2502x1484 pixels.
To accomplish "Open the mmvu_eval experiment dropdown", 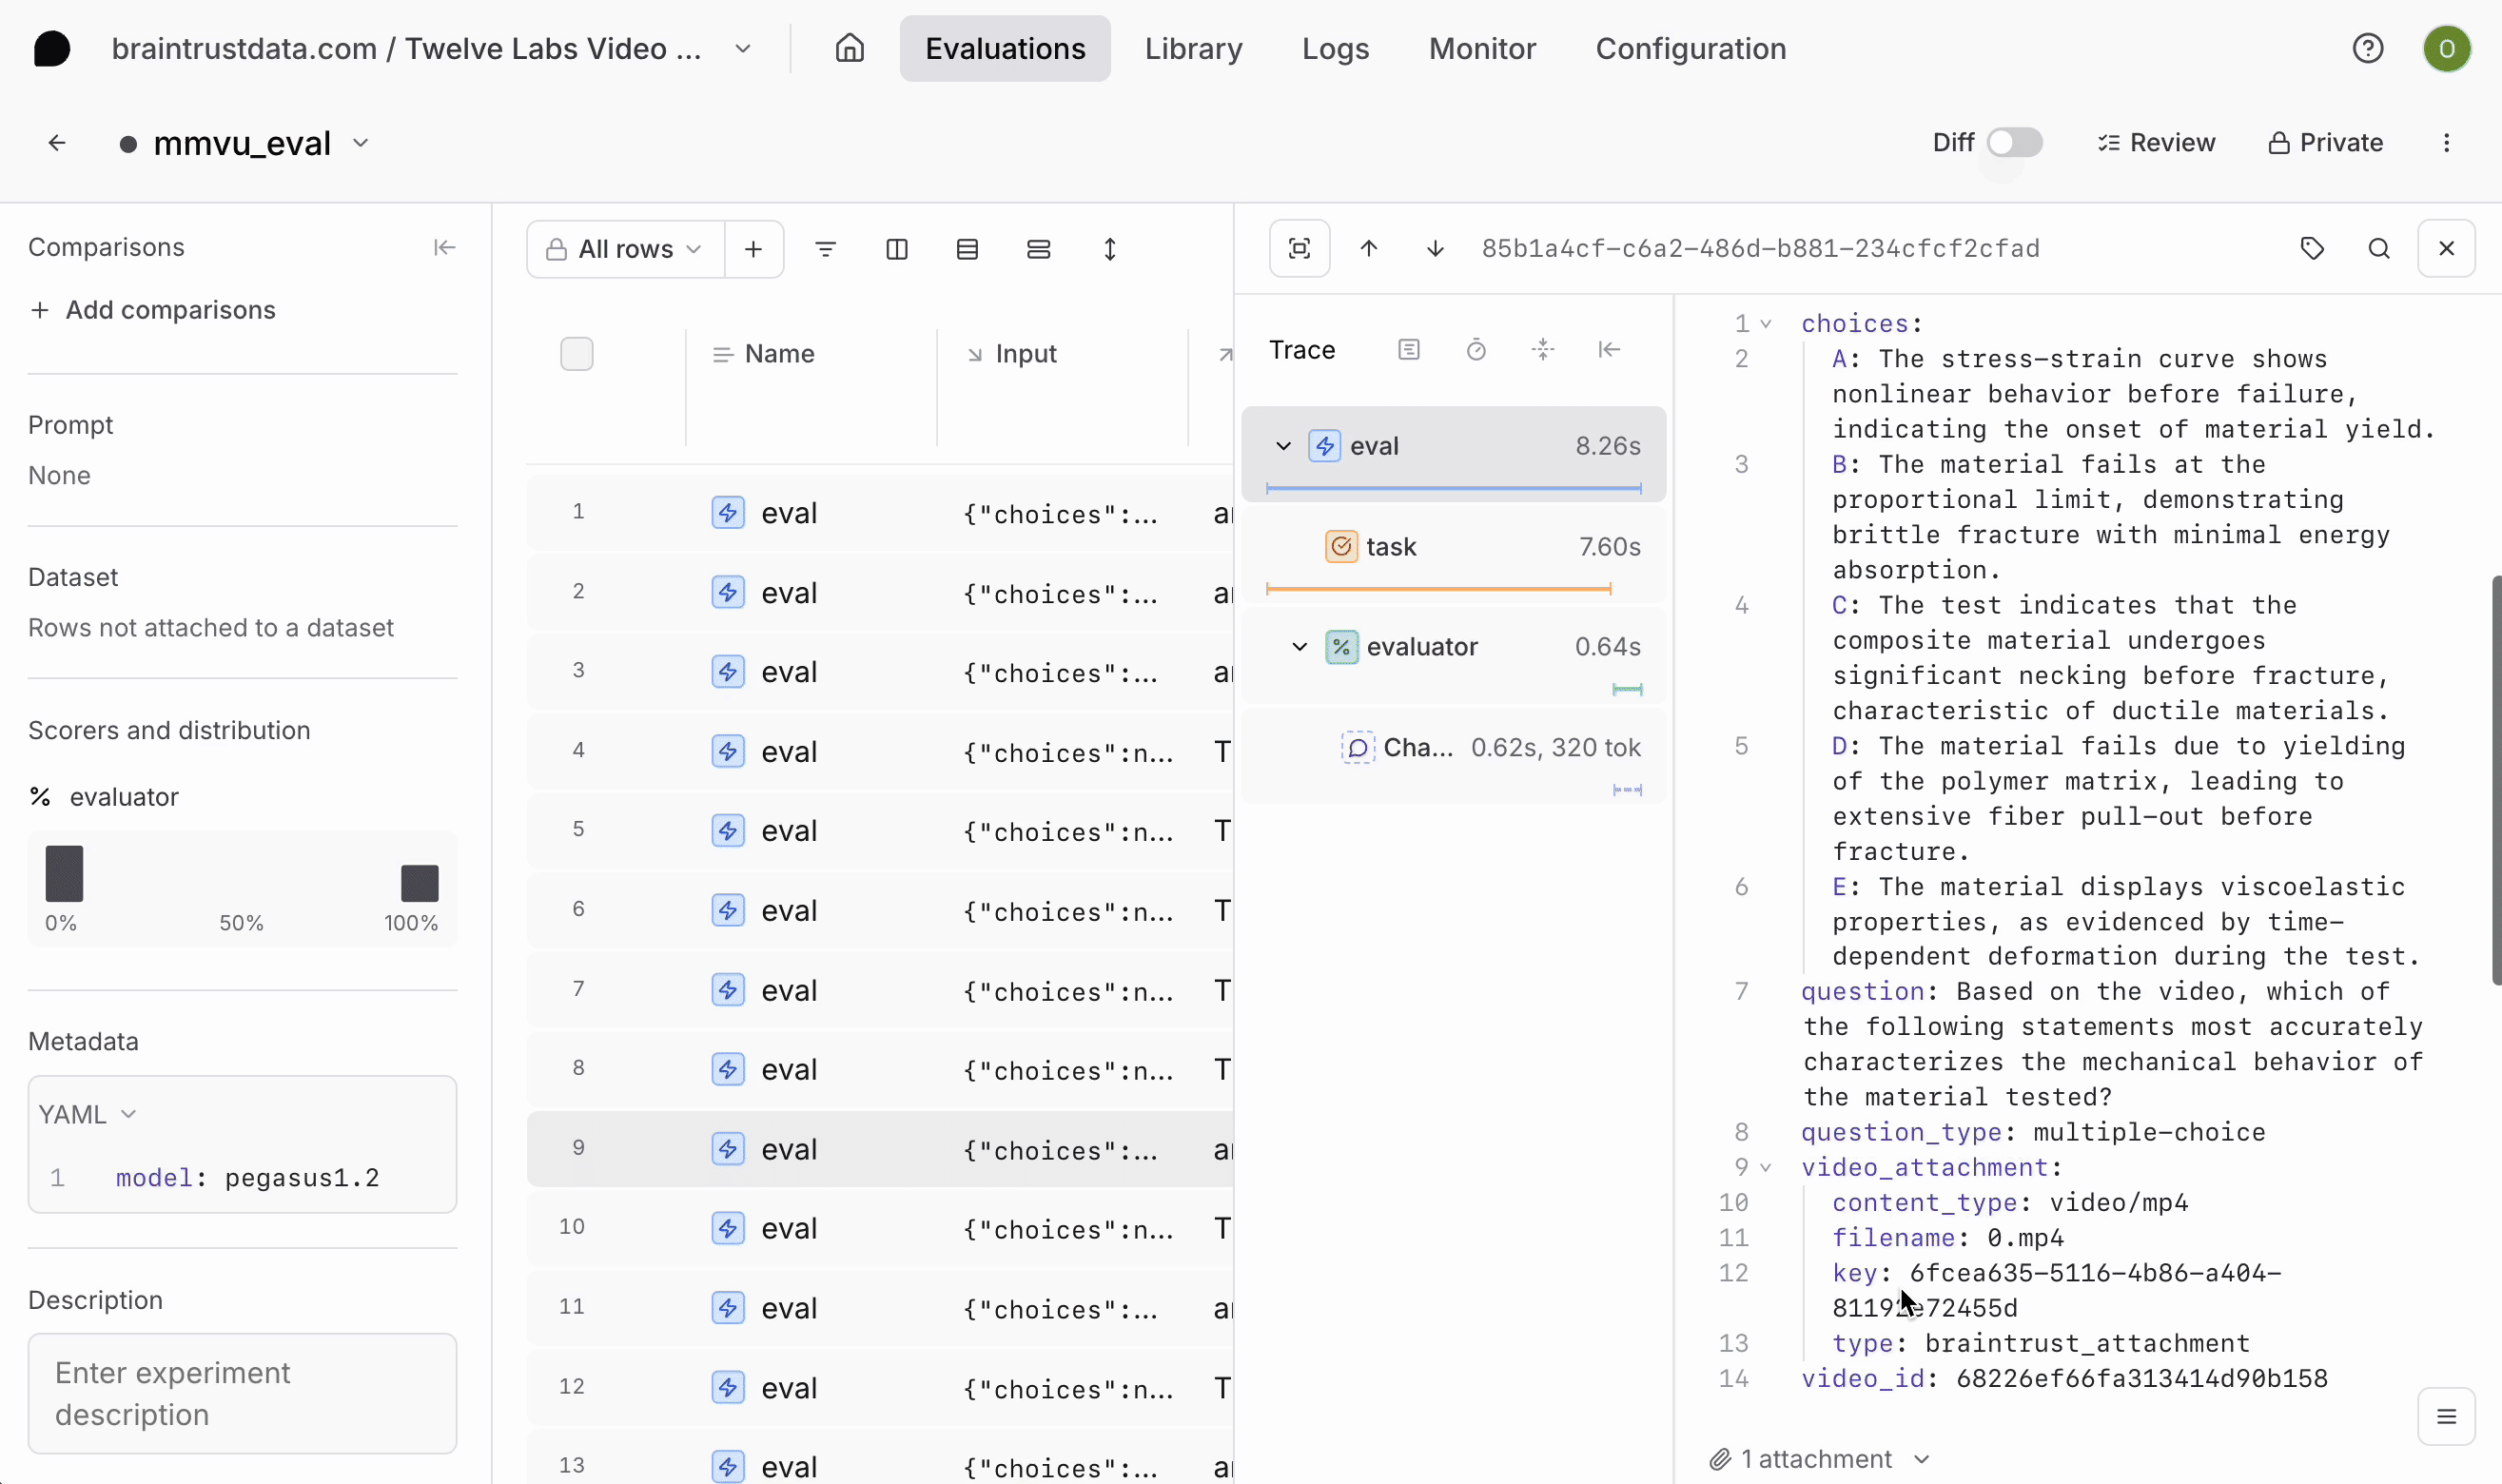I will click(360, 143).
